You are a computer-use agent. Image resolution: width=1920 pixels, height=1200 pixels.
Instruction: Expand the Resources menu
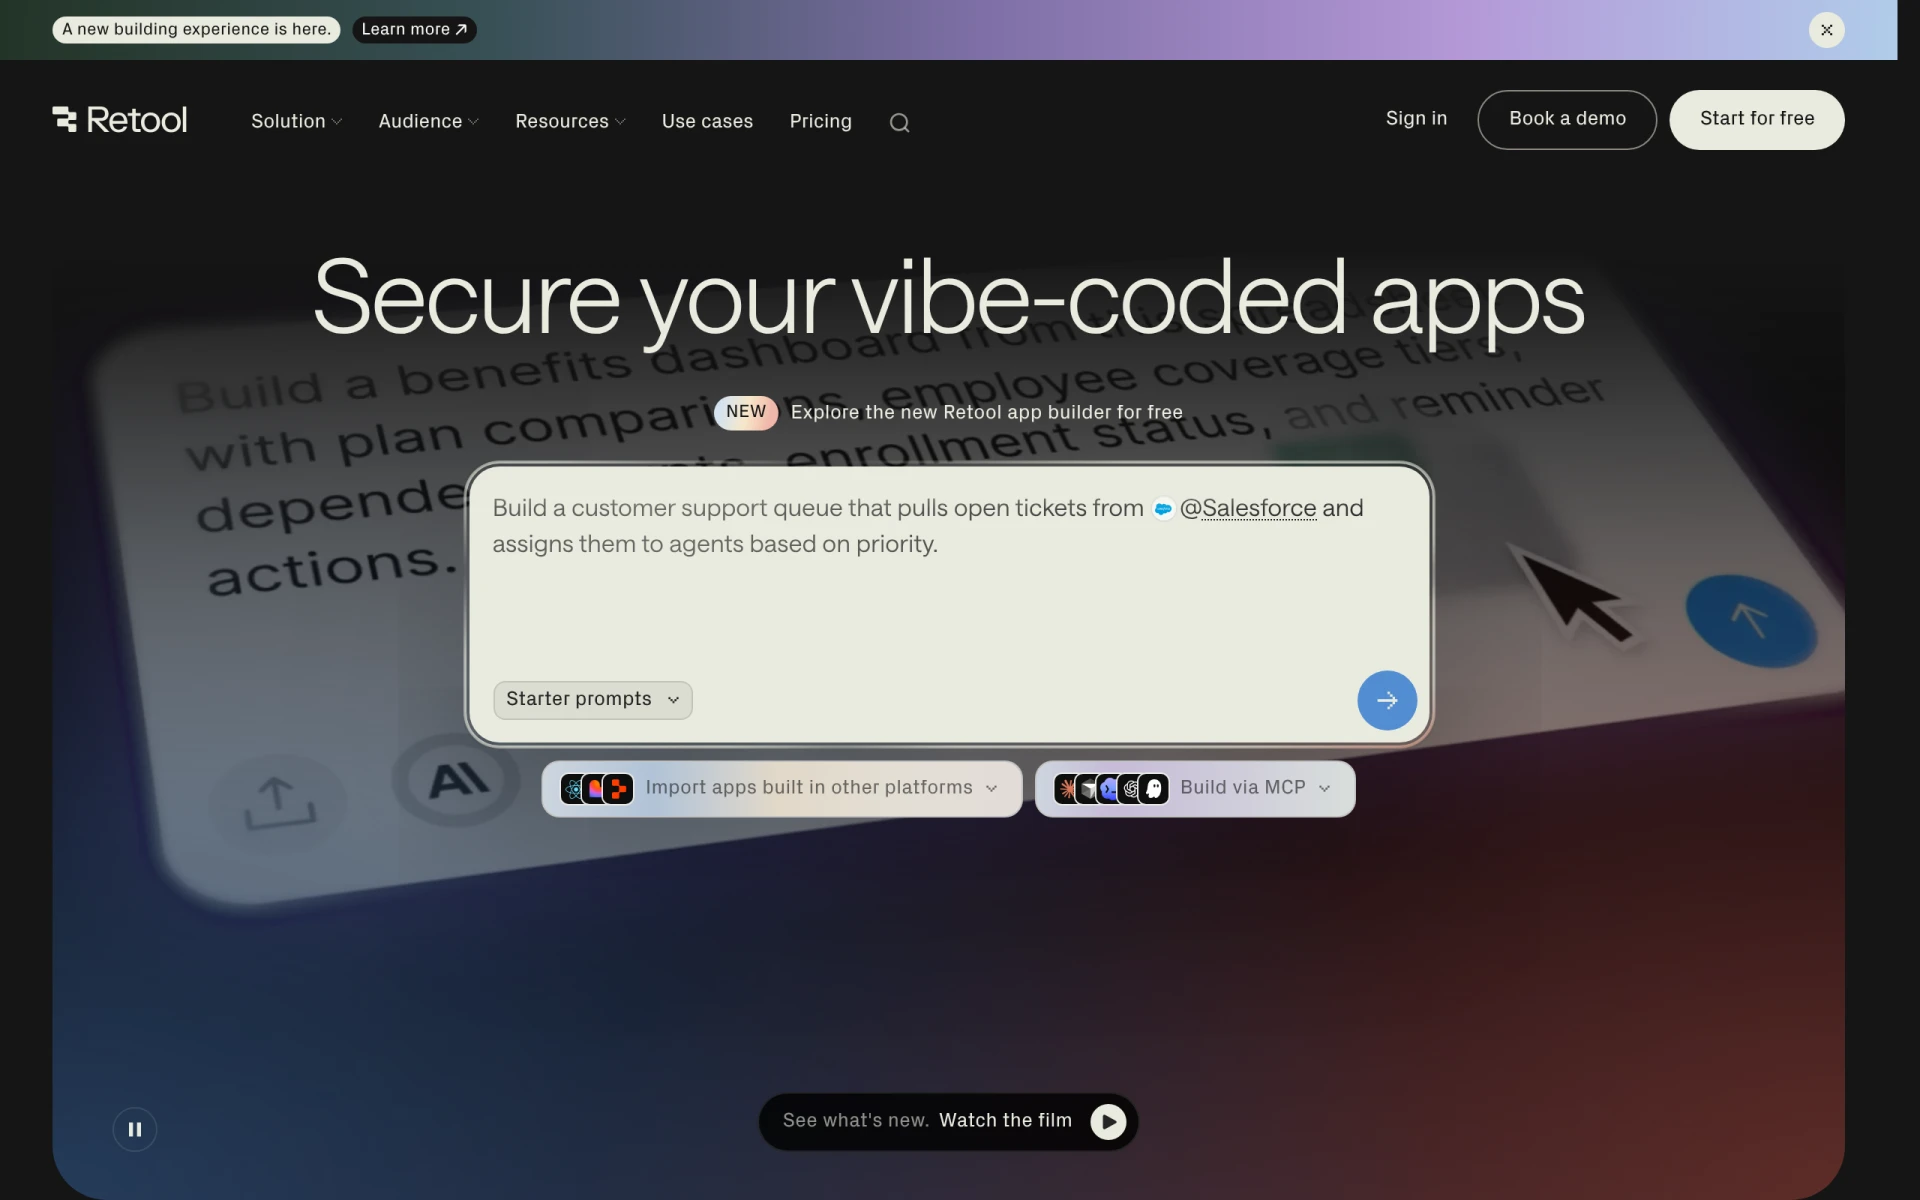tap(570, 121)
